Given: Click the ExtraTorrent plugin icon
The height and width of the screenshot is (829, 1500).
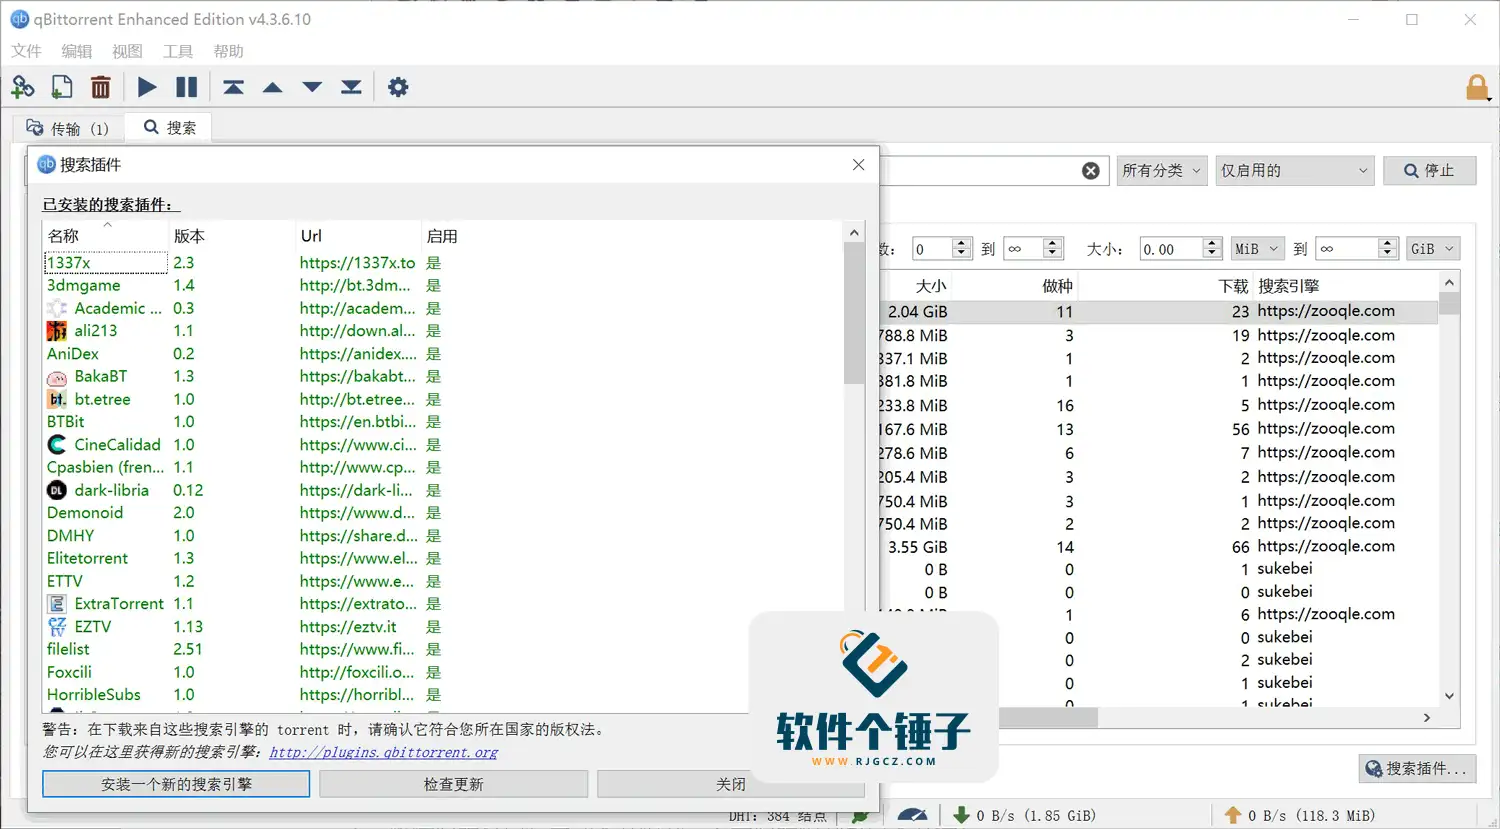Looking at the screenshot, I should click(57, 604).
